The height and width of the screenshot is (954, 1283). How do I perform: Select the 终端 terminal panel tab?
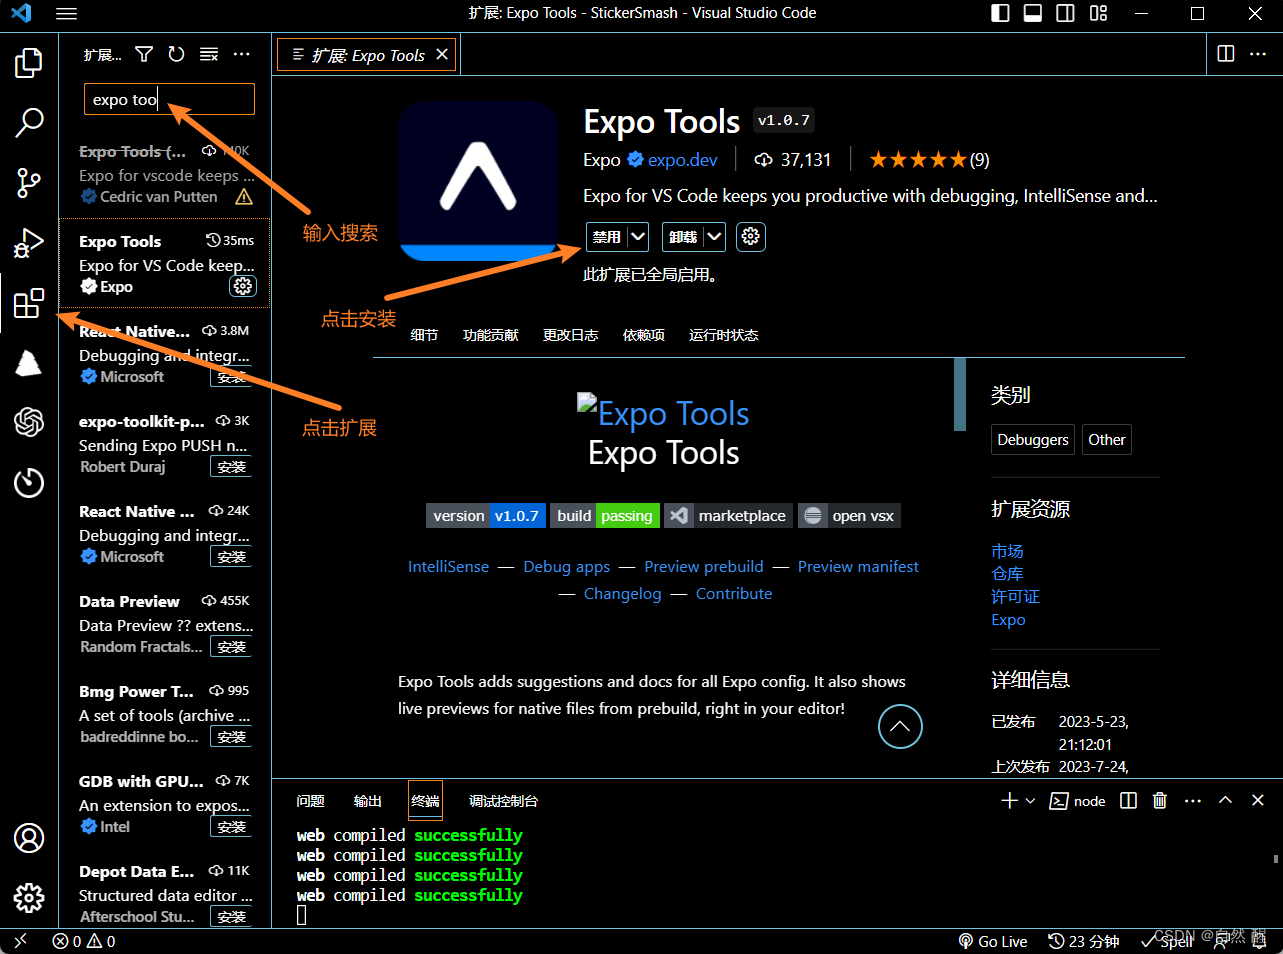pos(425,801)
